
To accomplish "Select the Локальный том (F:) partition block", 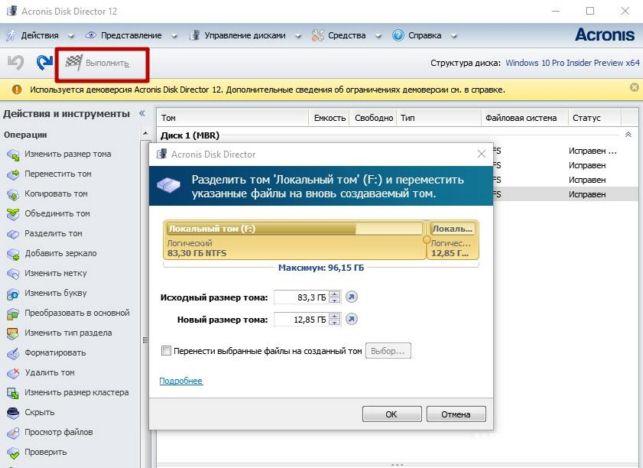I will (294, 240).
